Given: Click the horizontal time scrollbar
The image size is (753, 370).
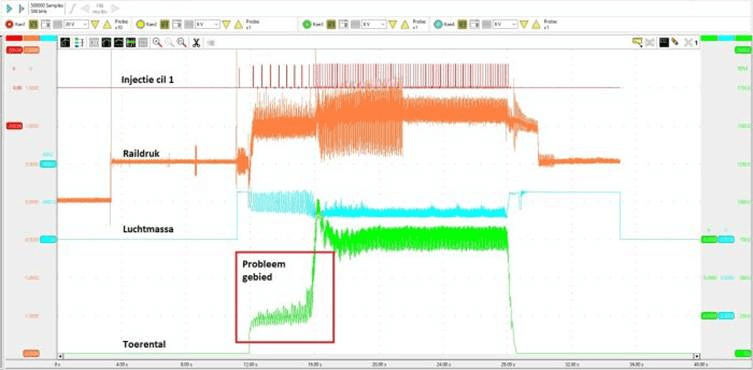Looking at the screenshot, I should click(378, 356).
